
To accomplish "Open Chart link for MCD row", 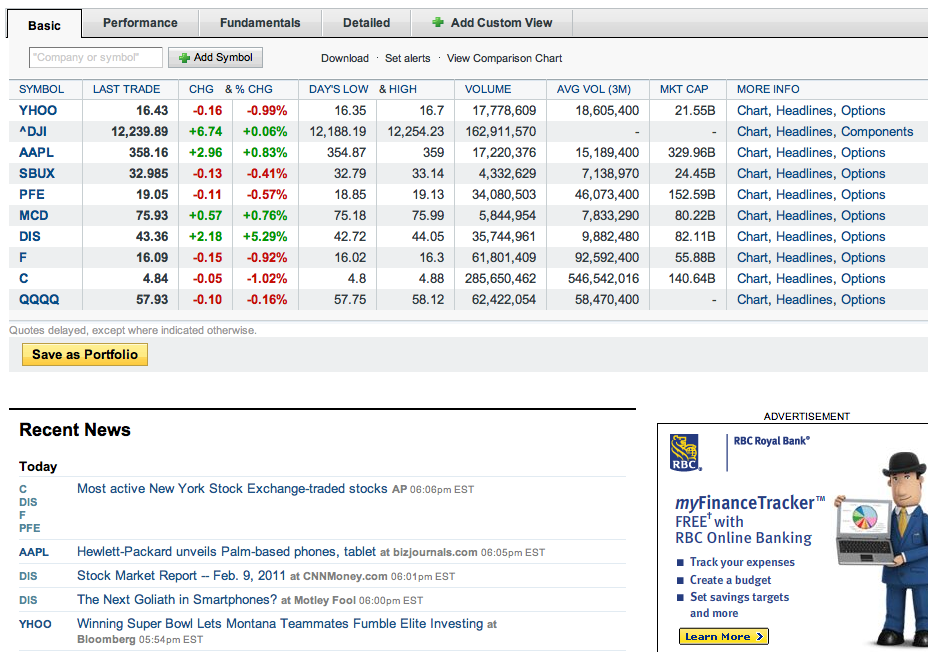I will (x=752, y=215).
